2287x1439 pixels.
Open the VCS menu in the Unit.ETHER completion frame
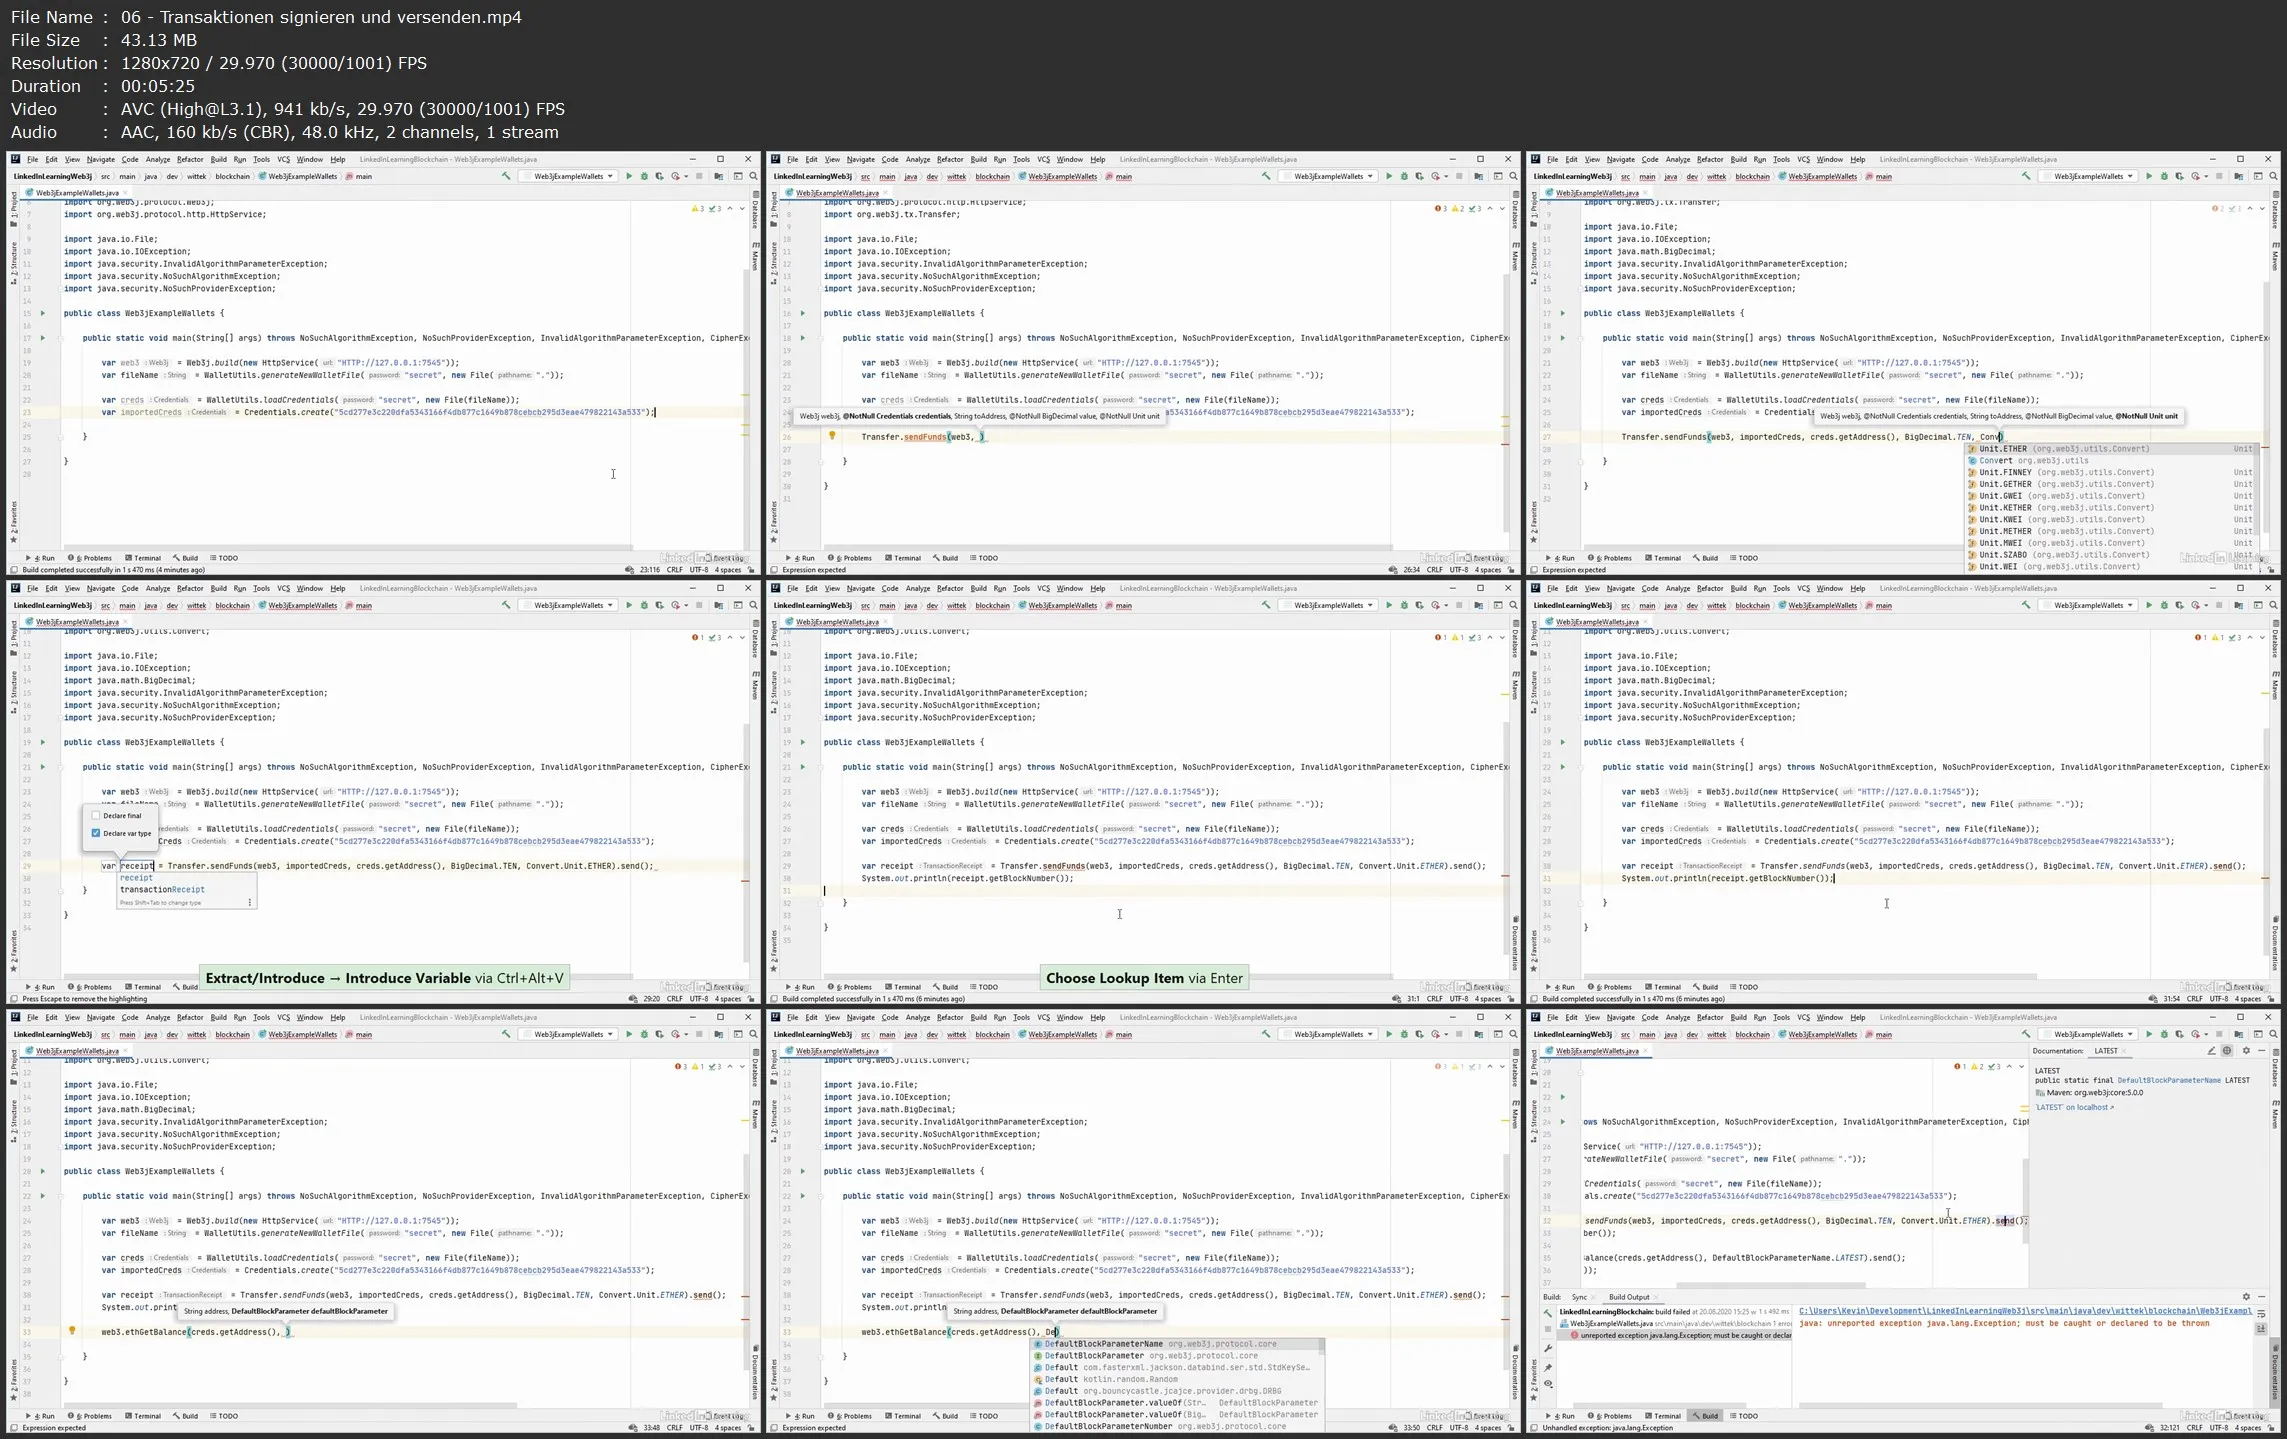click(x=1803, y=159)
